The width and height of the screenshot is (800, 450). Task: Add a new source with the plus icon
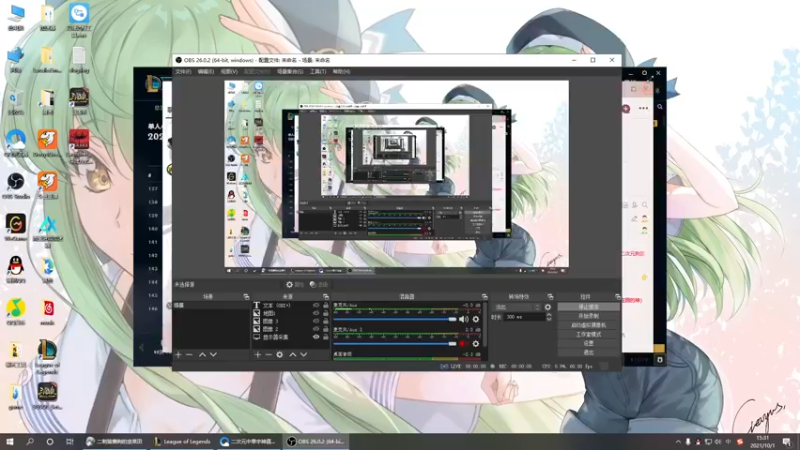click(x=258, y=354)
